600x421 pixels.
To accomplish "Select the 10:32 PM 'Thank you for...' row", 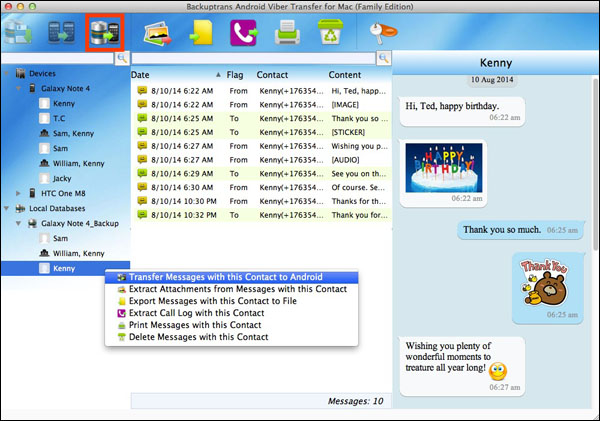I will pyautogui.click(x=263, y=215).
